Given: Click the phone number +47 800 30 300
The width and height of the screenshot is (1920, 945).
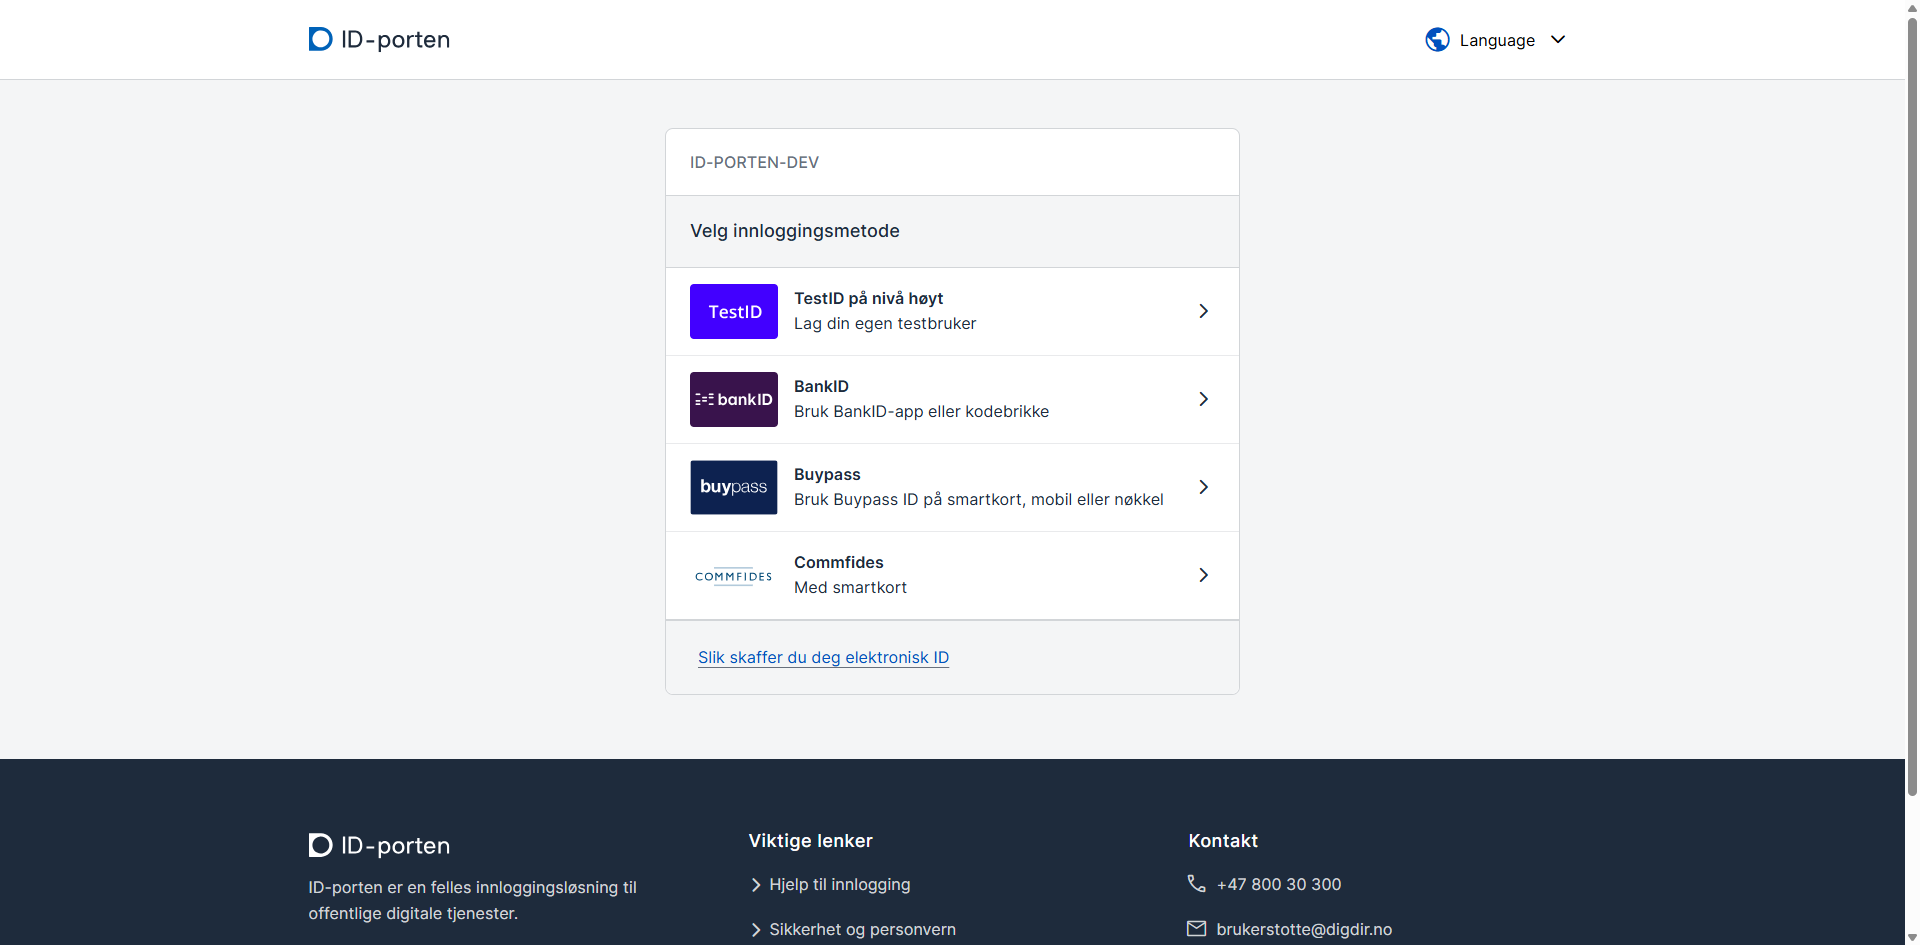Looking at the screenshot, I should (x=1279, y=884).
